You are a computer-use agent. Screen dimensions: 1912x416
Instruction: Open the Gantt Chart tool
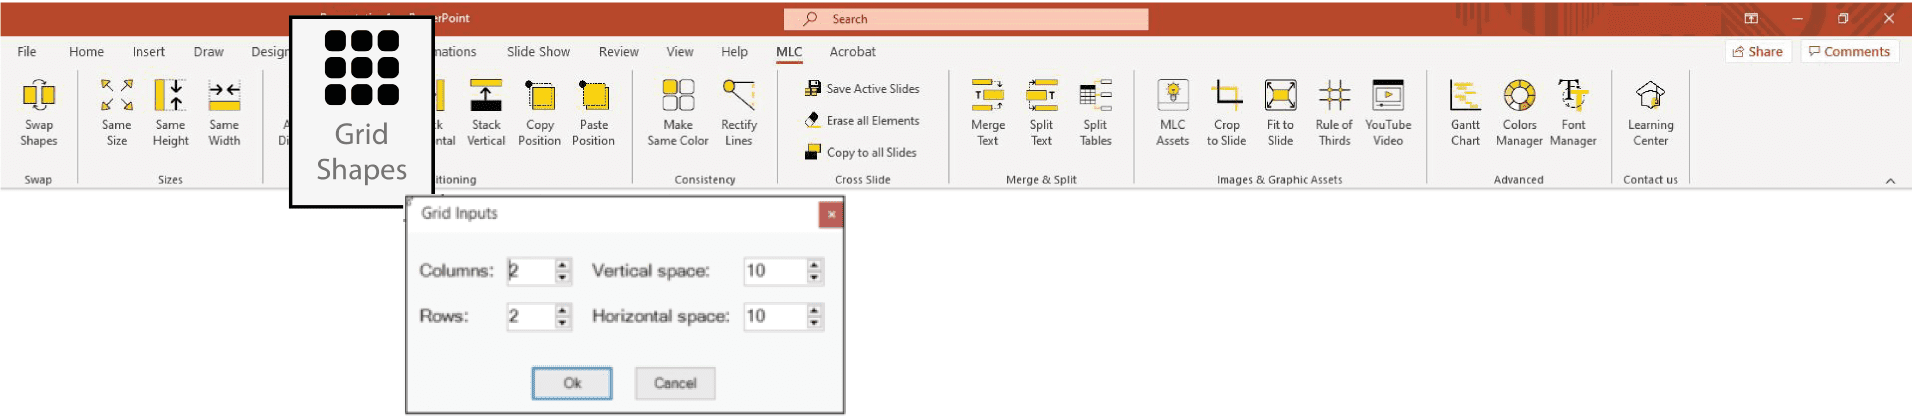tap(1465, 97)
